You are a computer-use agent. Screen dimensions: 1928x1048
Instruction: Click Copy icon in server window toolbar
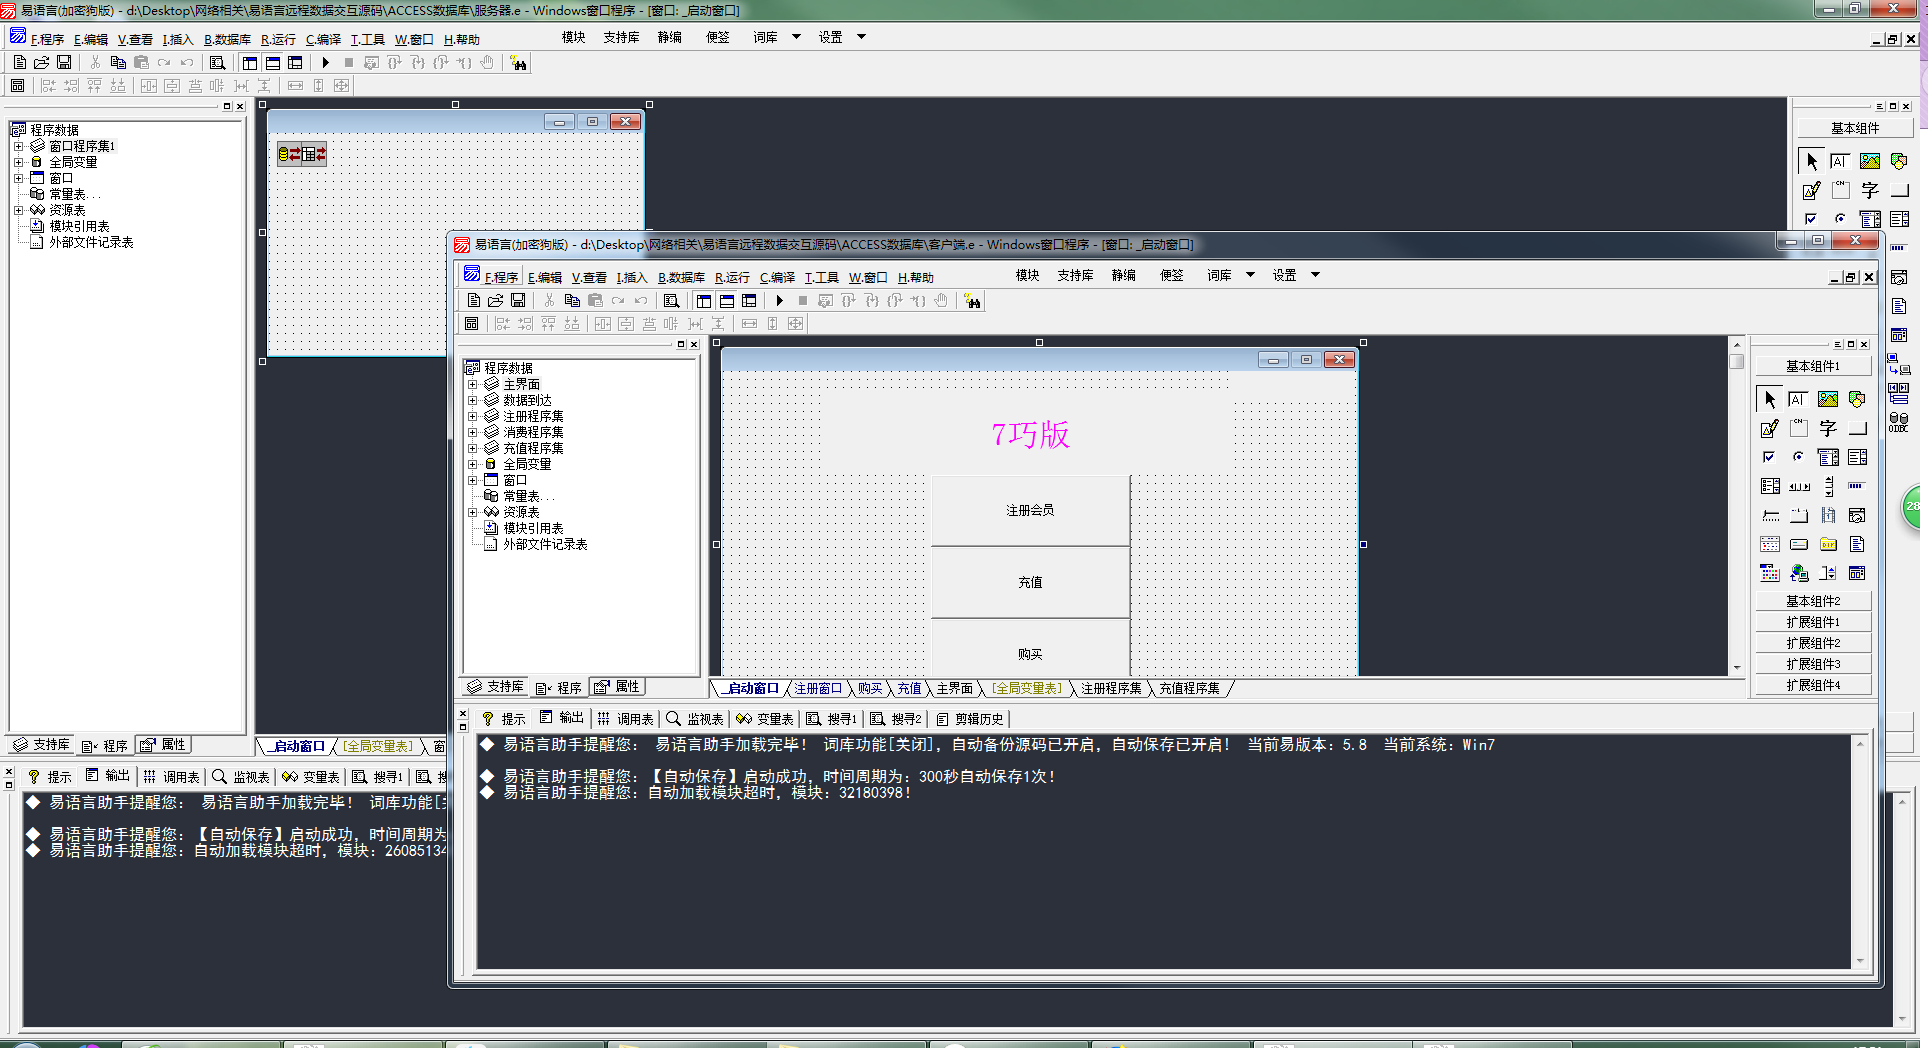[118, 62]
